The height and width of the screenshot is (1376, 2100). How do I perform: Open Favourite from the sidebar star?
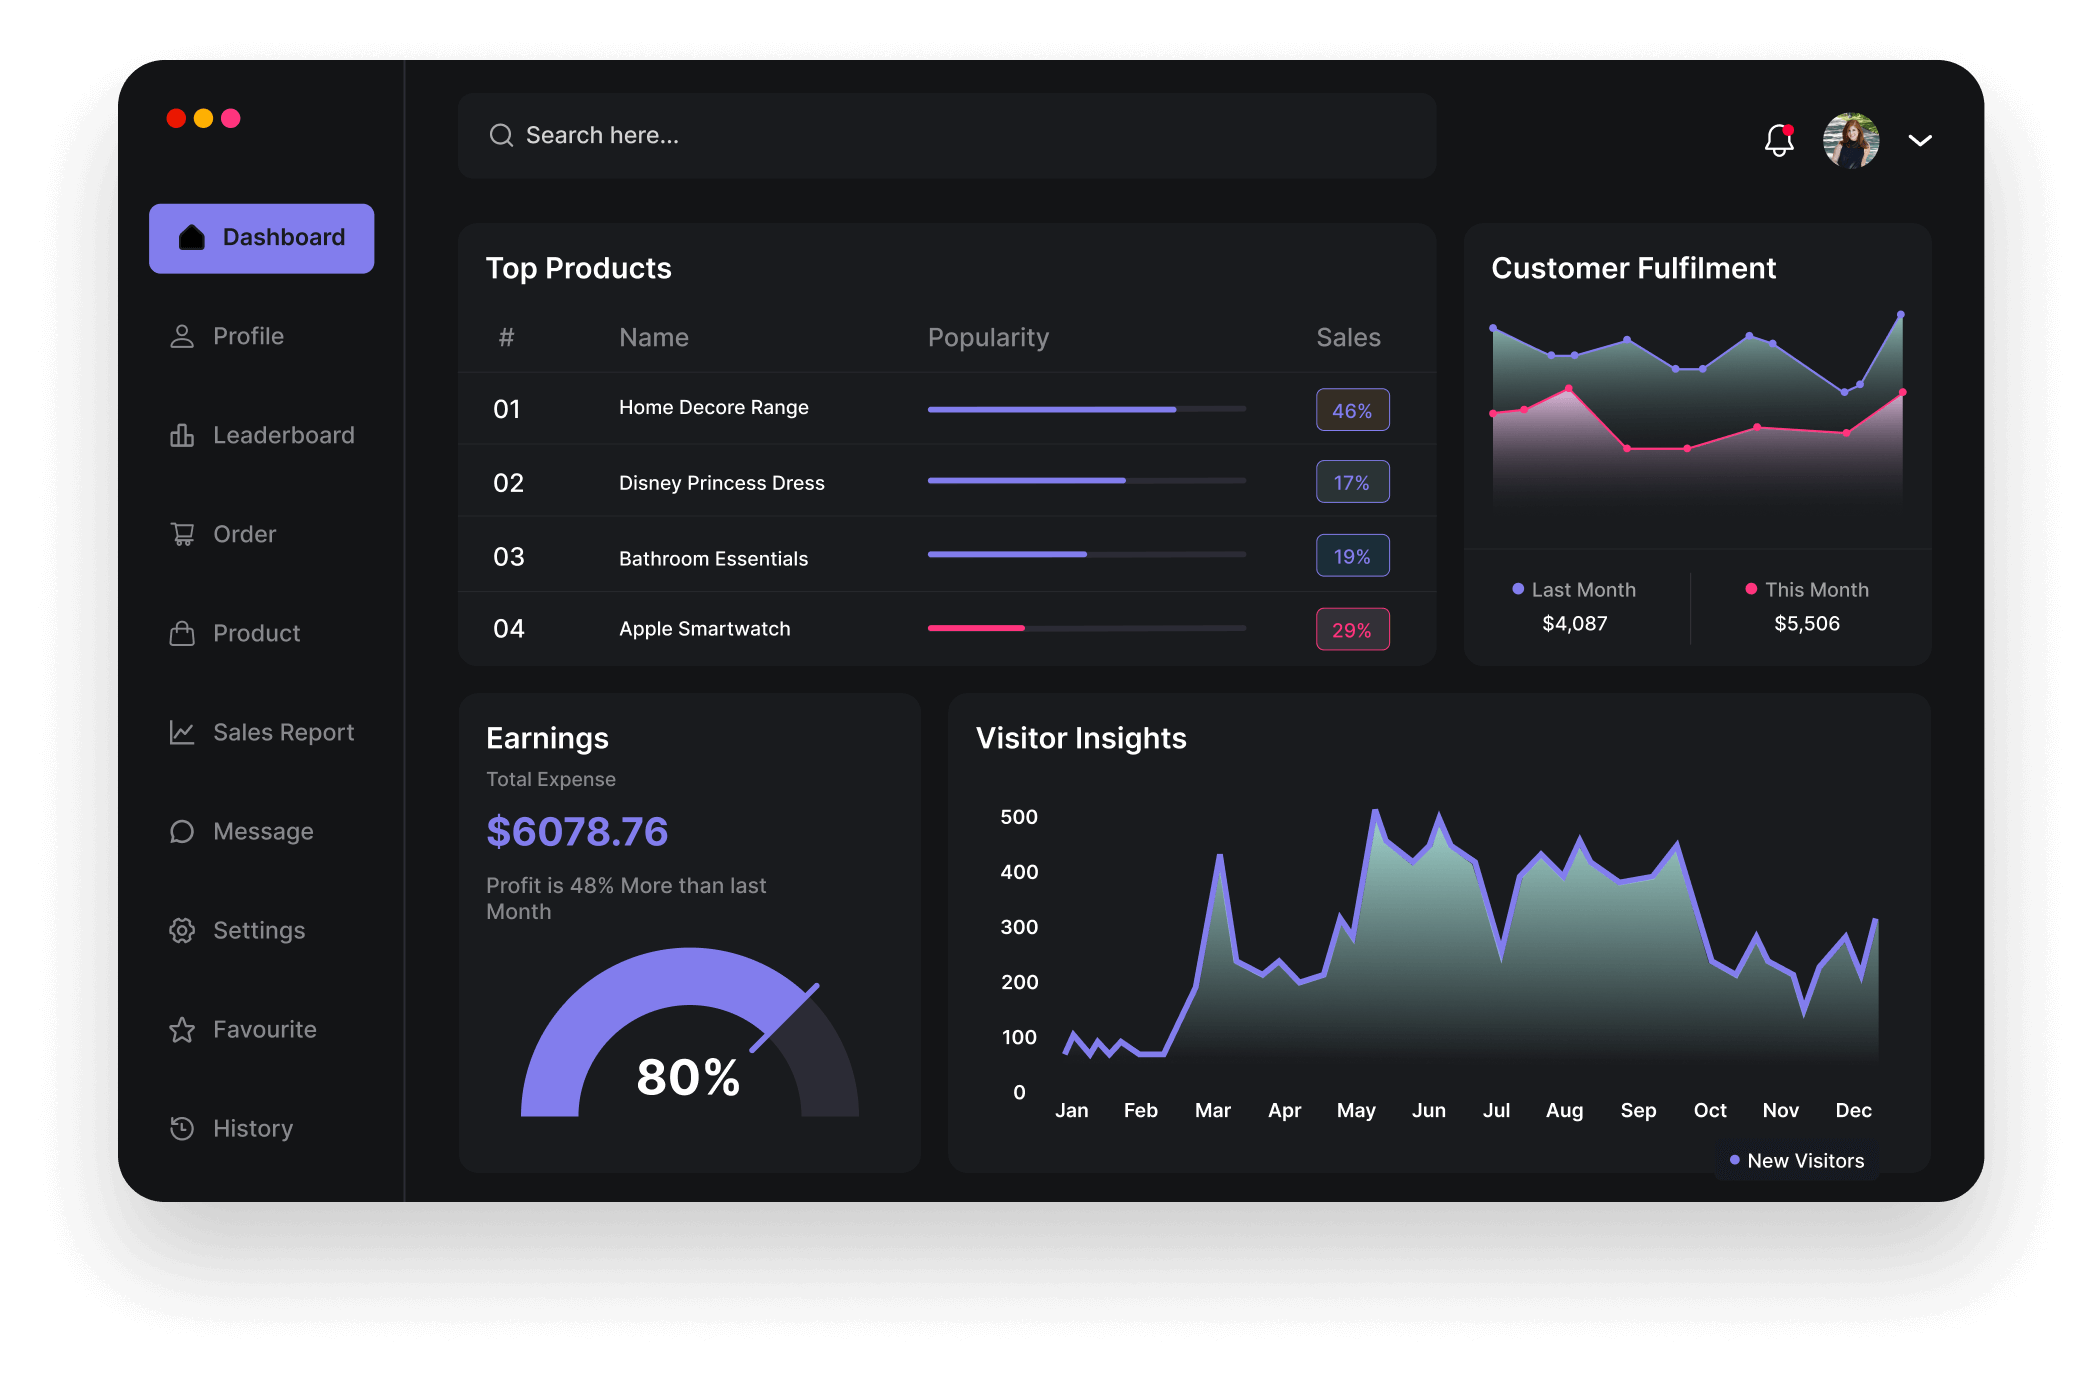181,1029
